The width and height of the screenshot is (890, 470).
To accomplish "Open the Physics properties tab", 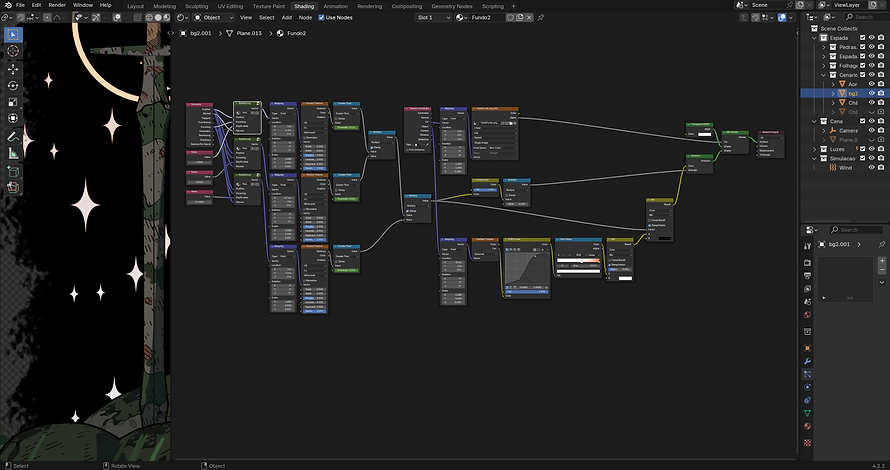I will pos(807,387).
